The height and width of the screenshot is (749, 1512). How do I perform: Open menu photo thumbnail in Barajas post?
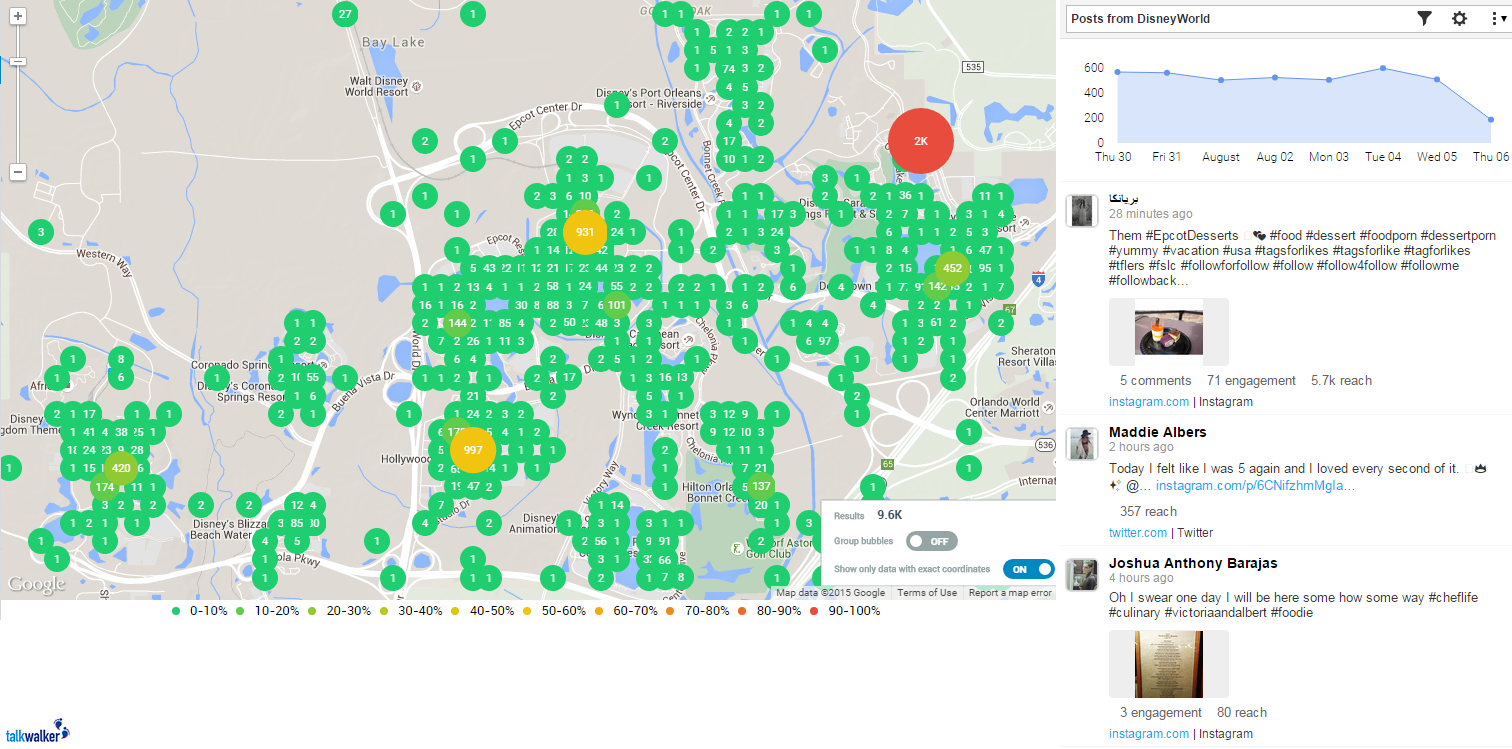click(x=1169, y=664)
